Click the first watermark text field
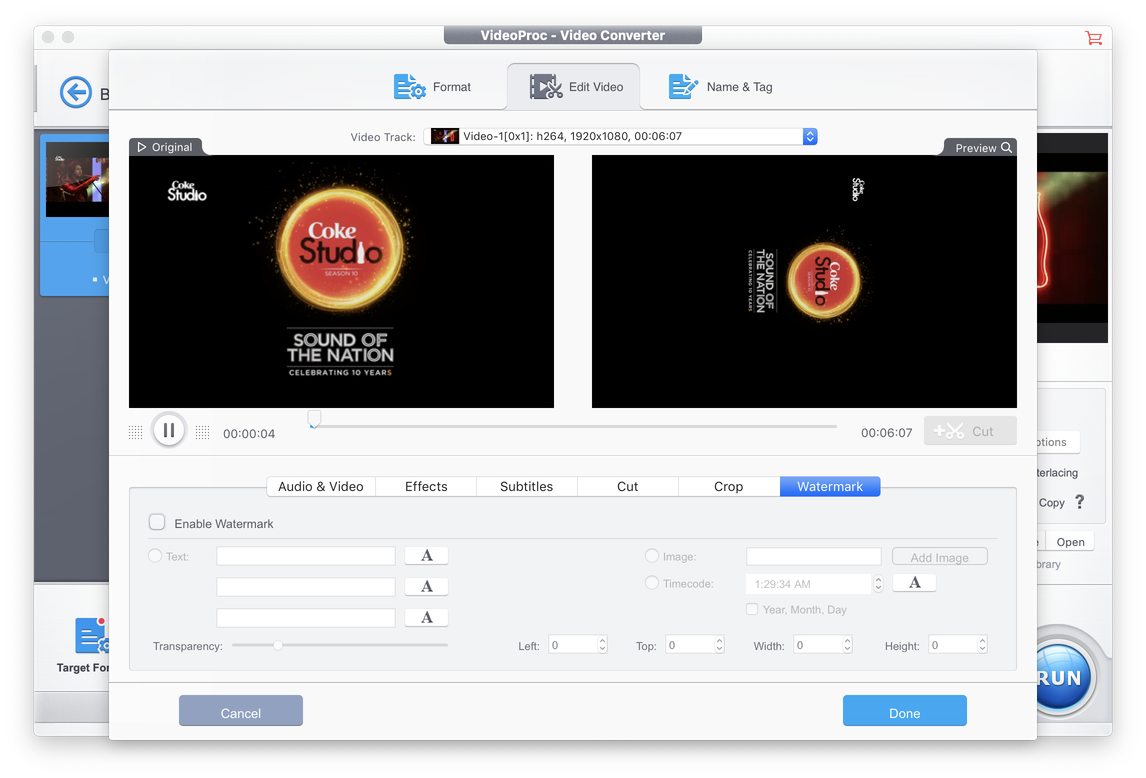The width and height of the screenshot is (1146, 778). (x=306, y=556)
